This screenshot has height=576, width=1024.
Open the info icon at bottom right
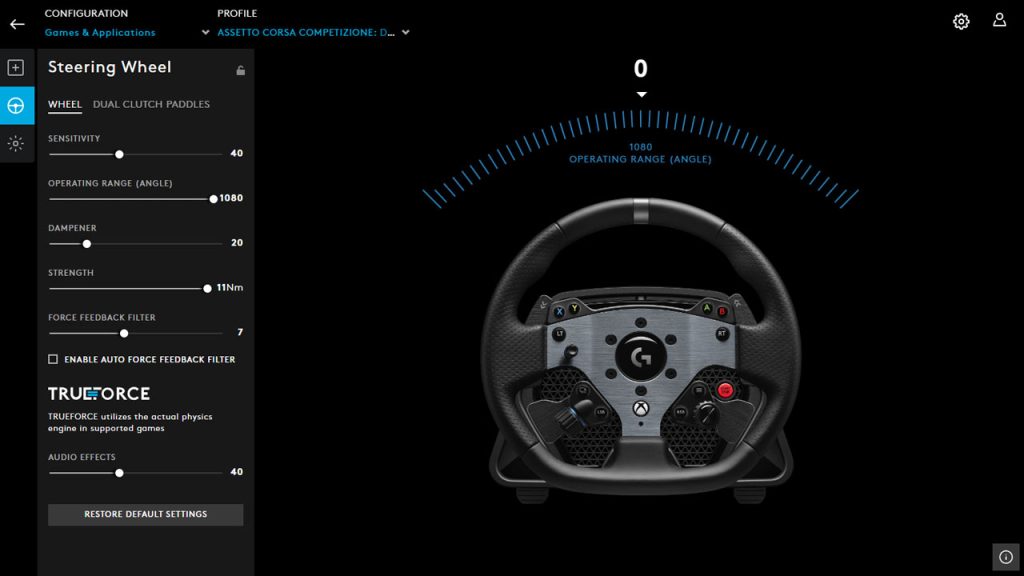(x=1005, y=556)
